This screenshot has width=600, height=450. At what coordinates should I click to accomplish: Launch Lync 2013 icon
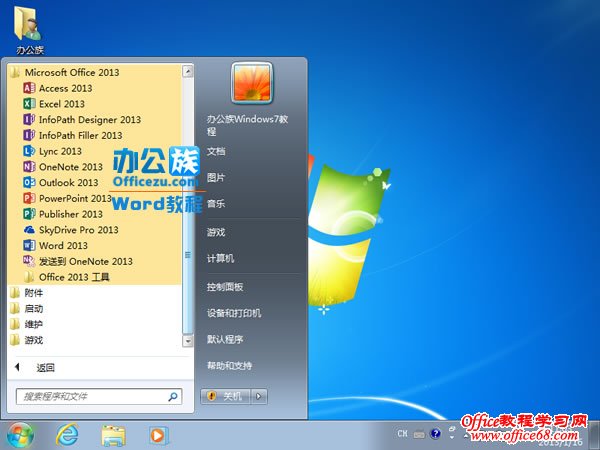29,151
